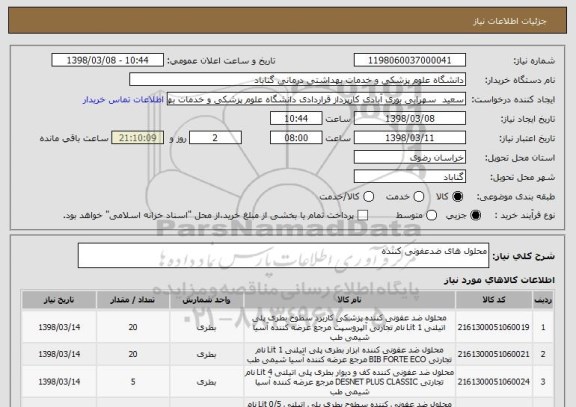Click the row 1 product name cell

pyautogui.click(x=349, y=327)
